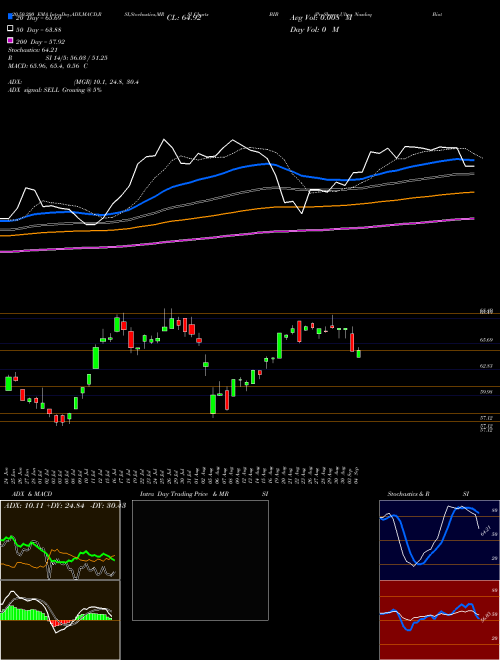Click the 59.98 price axis label
Screen dimensions: 500x660
(x=486, y=392)
